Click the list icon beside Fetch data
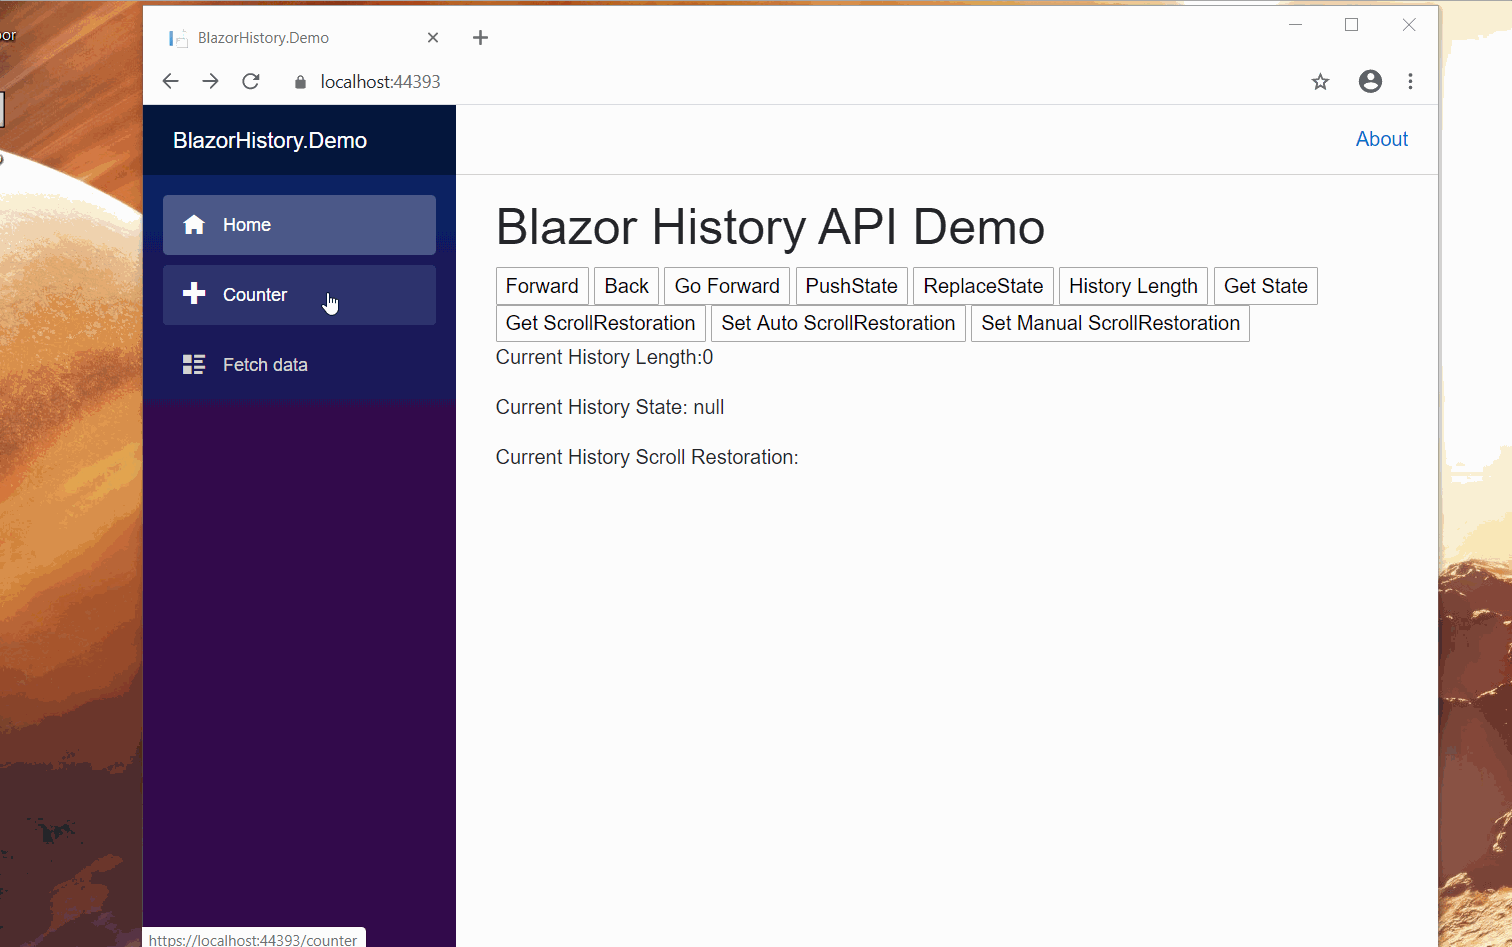The width and height of the screenshot is (1512, 947). 194,364
